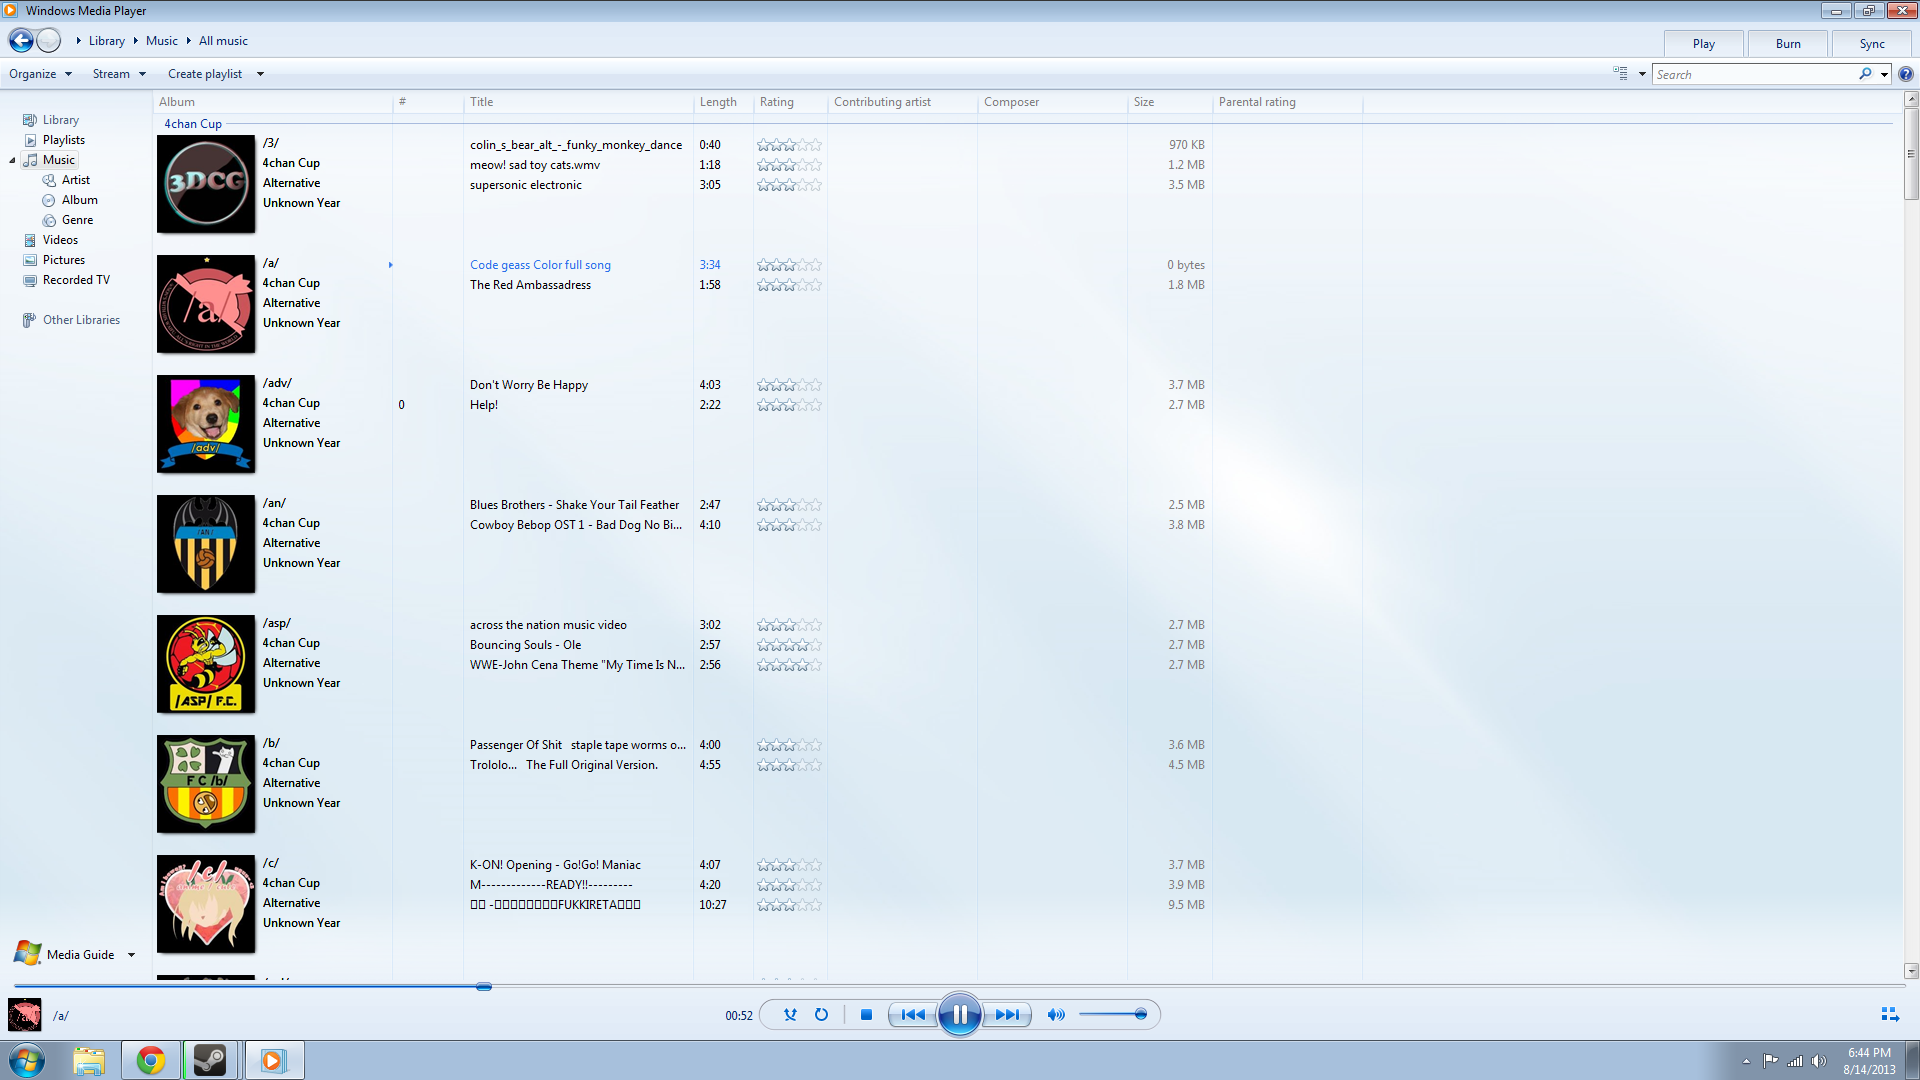The width and height of the screenshot is (1920, 1080).
Task: Select Recorded TV in the navigation pane
Action: [76, 280]
